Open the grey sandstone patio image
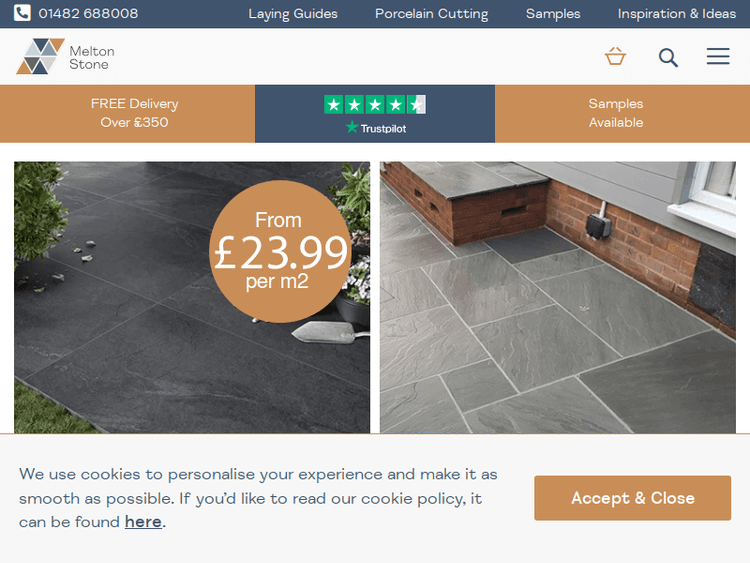Viewport: 750px width, 563px height. pyautogui.click(x=558, y=298)
